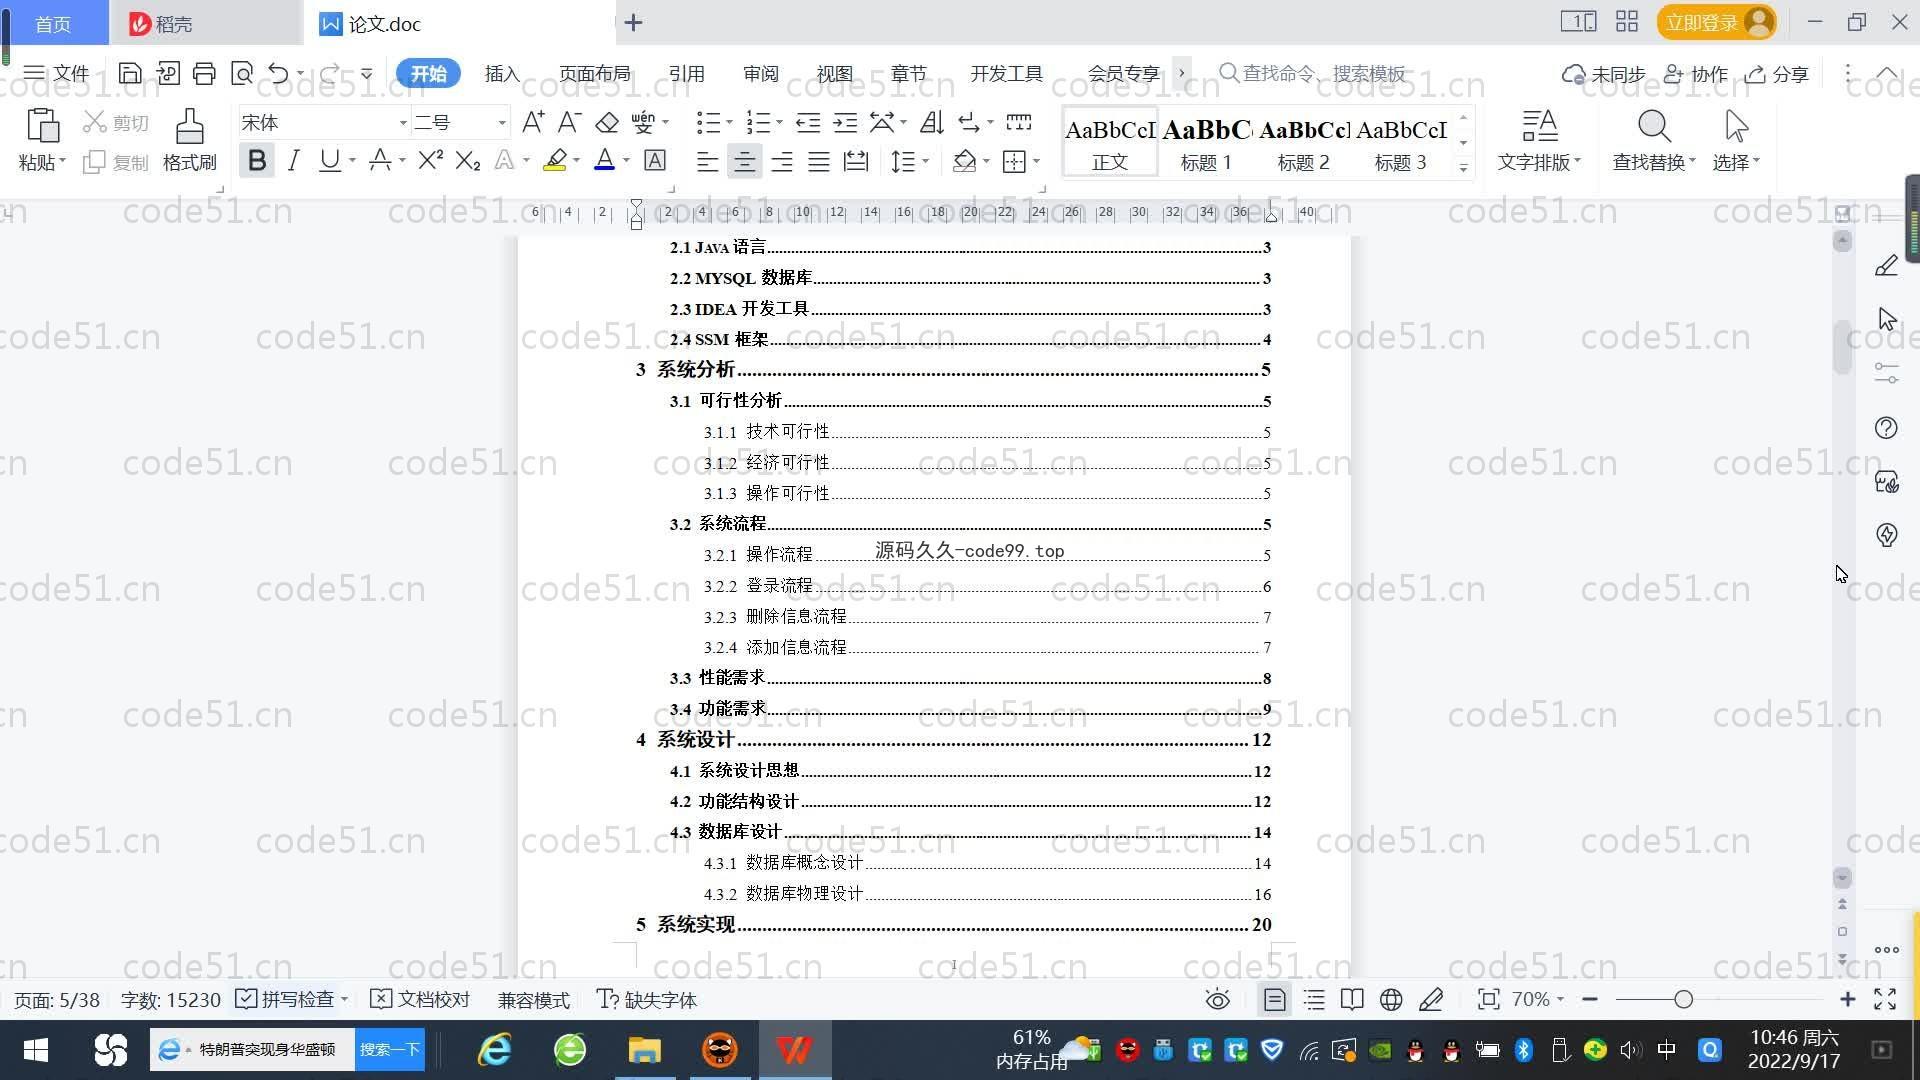Open line spacing dropdown

[910, 161]
